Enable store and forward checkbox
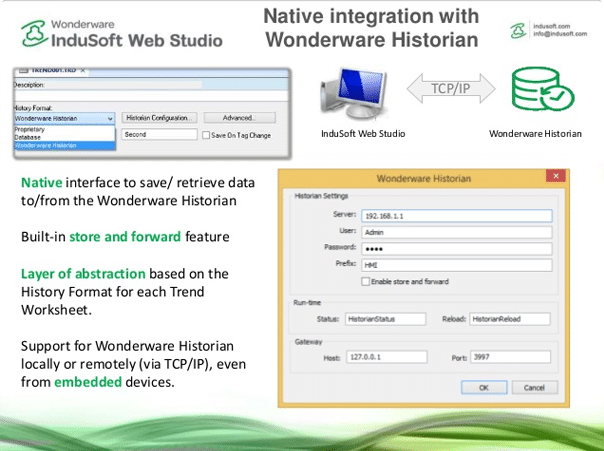The width and height of the screenshot is (604, 451). [x=366, y=282]
